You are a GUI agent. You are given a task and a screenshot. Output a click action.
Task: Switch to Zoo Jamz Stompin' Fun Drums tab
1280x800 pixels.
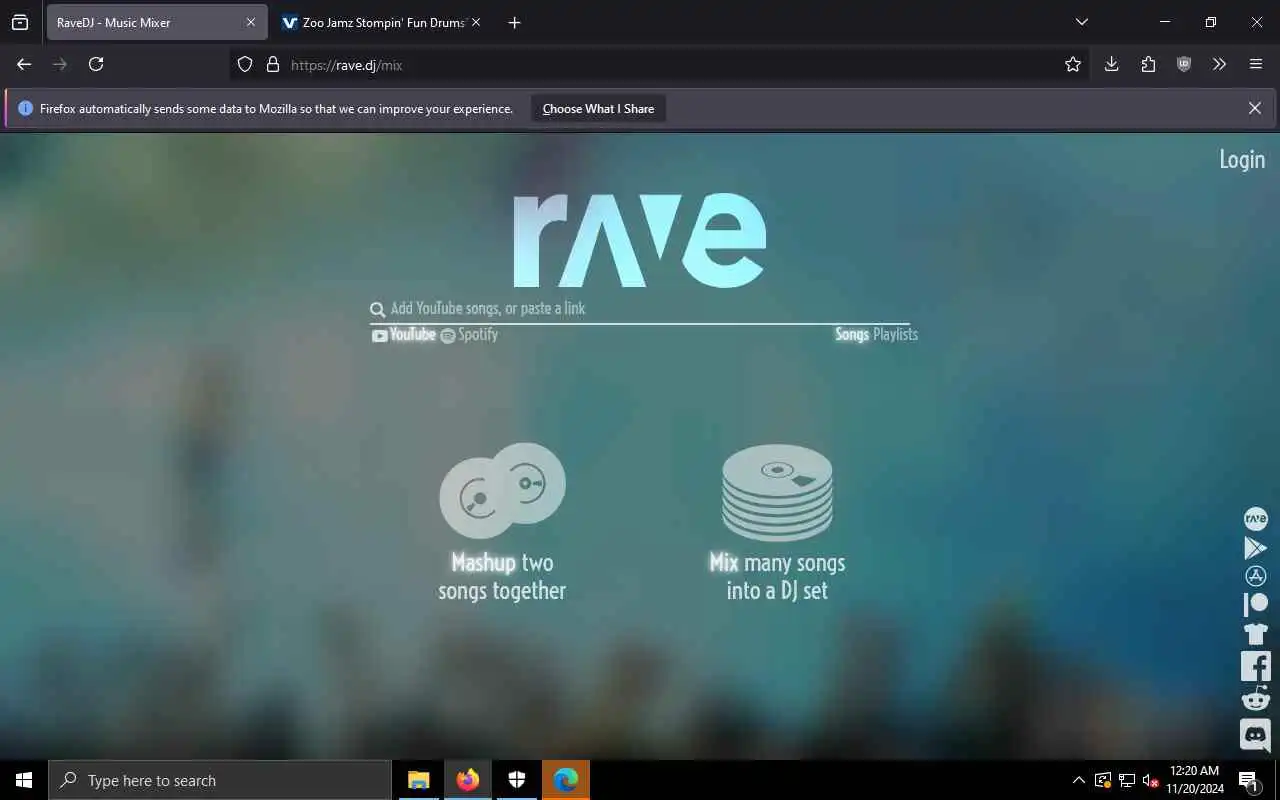pos(381,22)
